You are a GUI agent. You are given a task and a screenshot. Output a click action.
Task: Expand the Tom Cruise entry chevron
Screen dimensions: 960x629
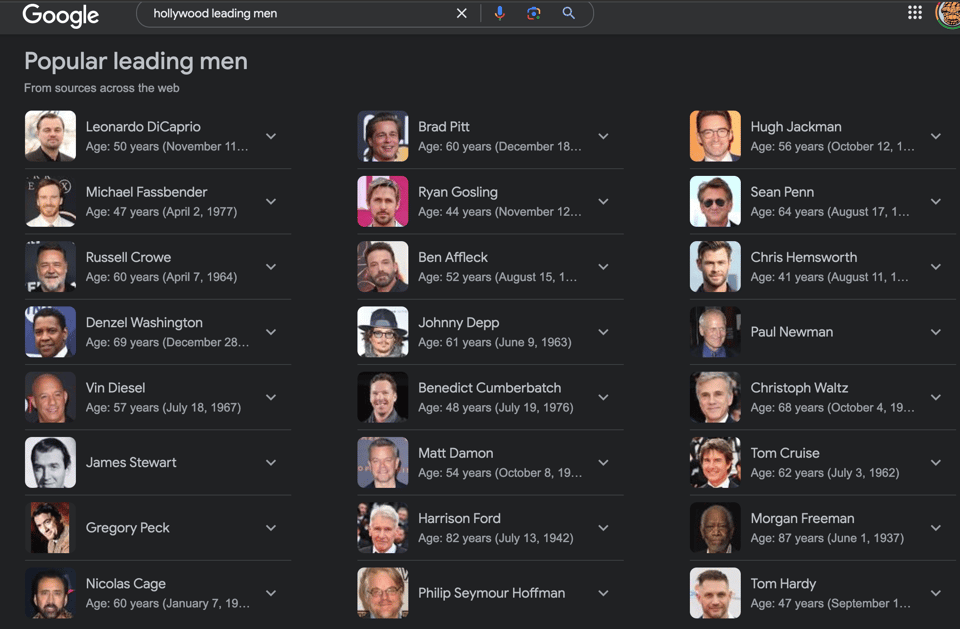(x=936, y=463)
